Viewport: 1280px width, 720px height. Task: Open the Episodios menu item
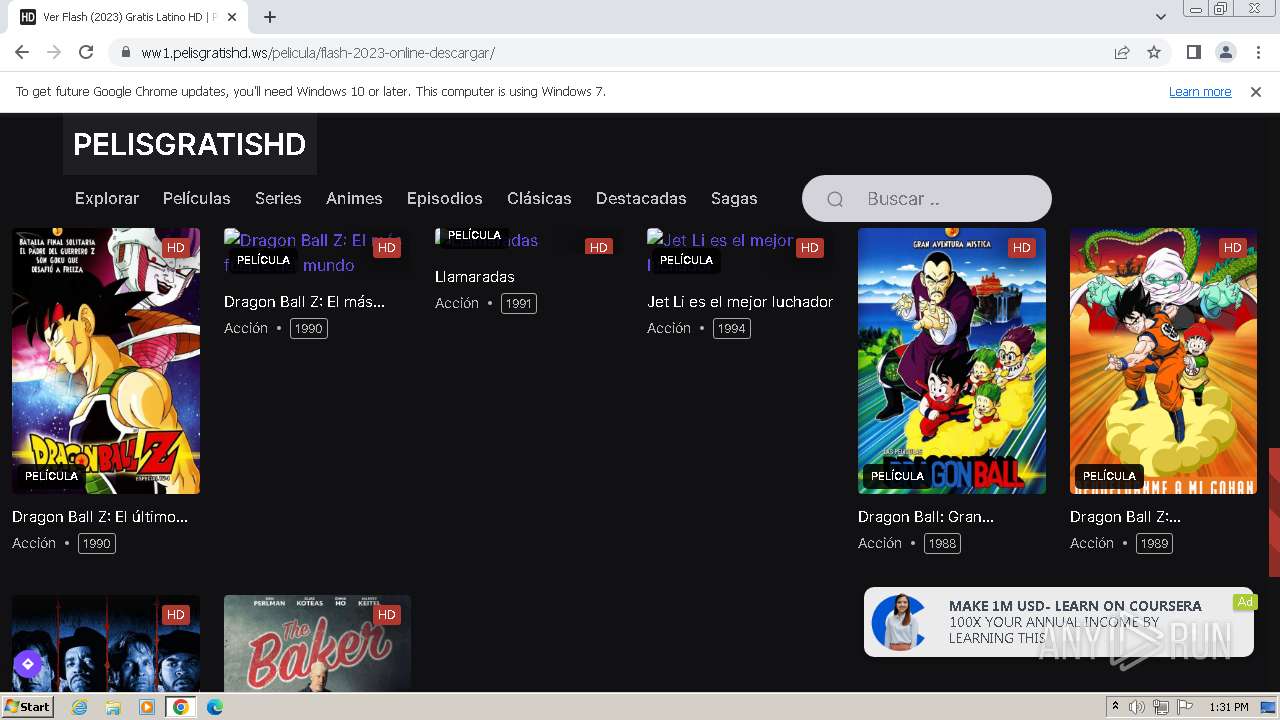click(445, 198)
